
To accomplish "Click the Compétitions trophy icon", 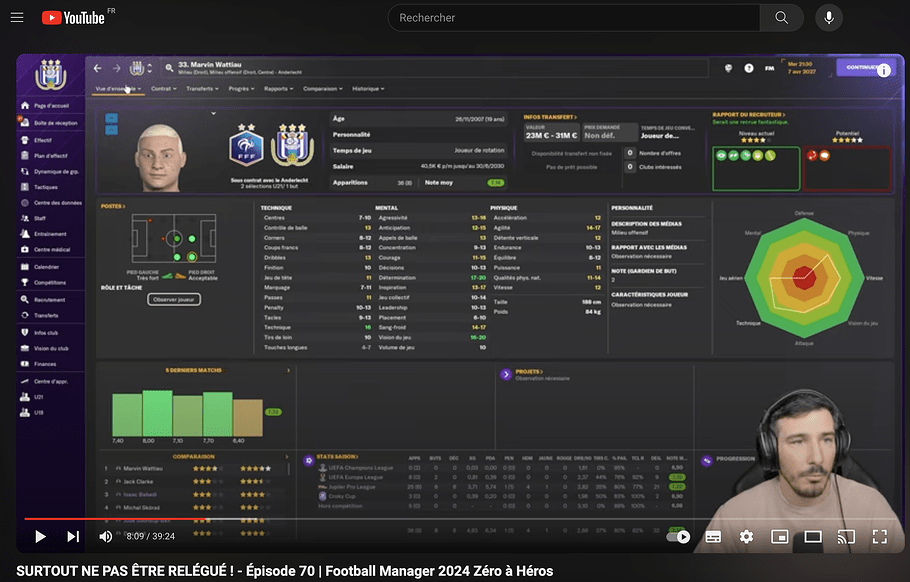I will point(25,283).
